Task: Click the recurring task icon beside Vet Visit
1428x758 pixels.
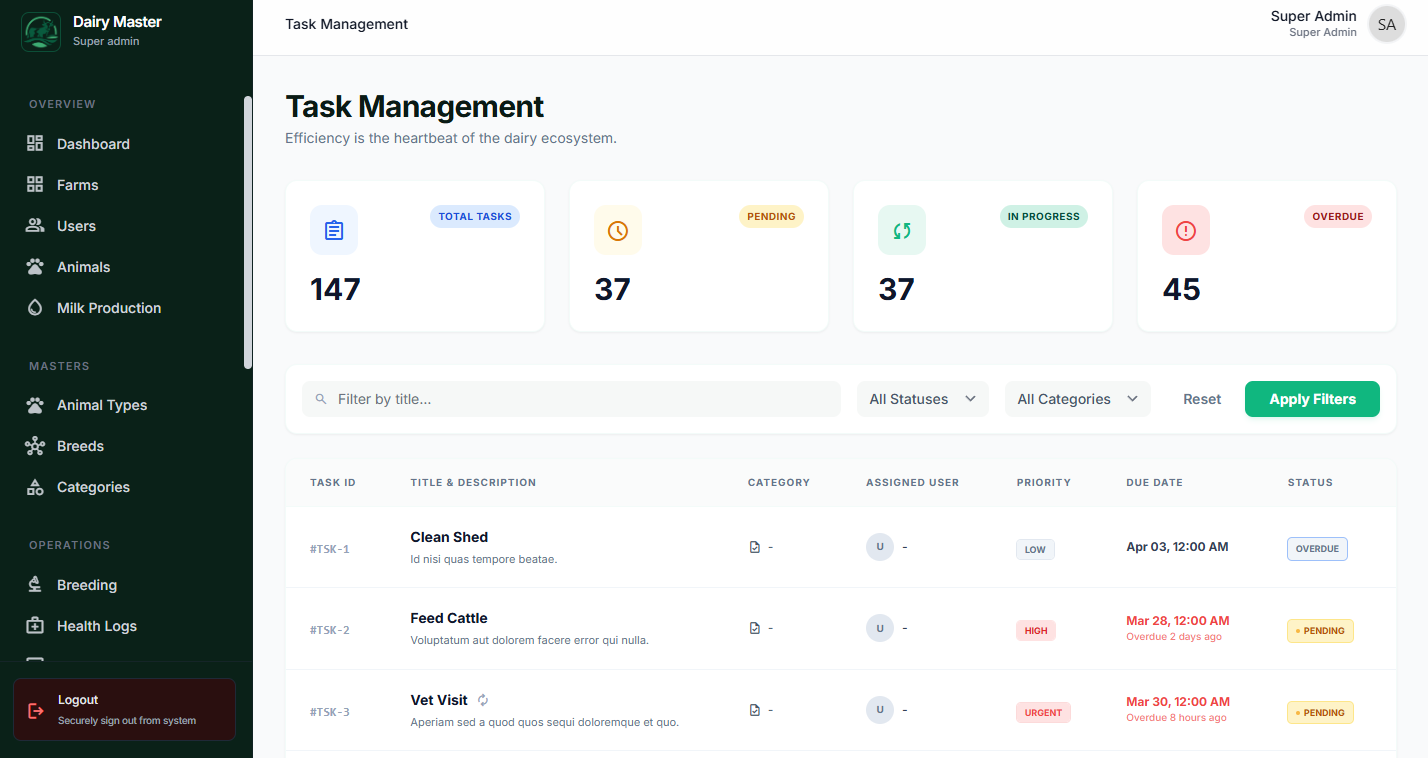Action: pos(481,700)
